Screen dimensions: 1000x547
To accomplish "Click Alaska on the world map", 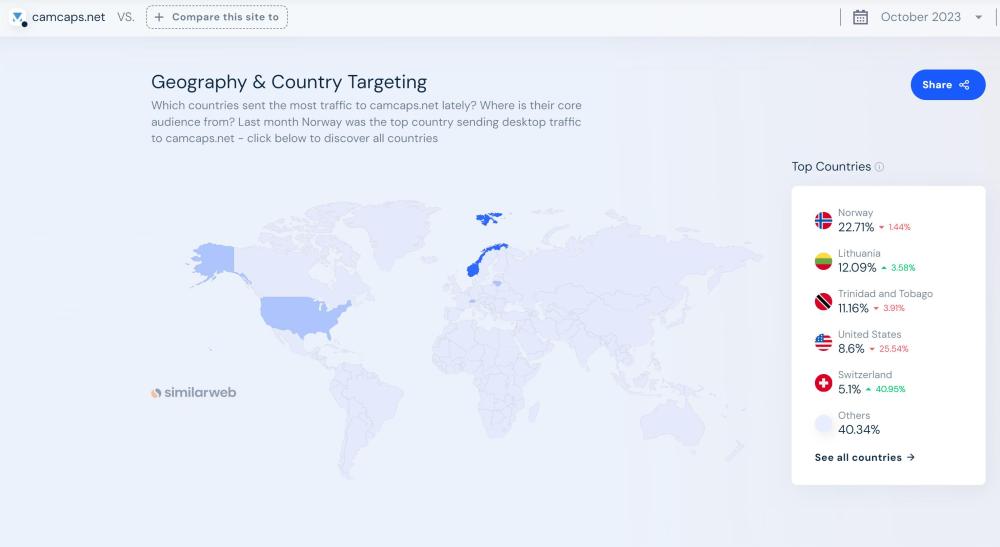I will pos(212,258).
